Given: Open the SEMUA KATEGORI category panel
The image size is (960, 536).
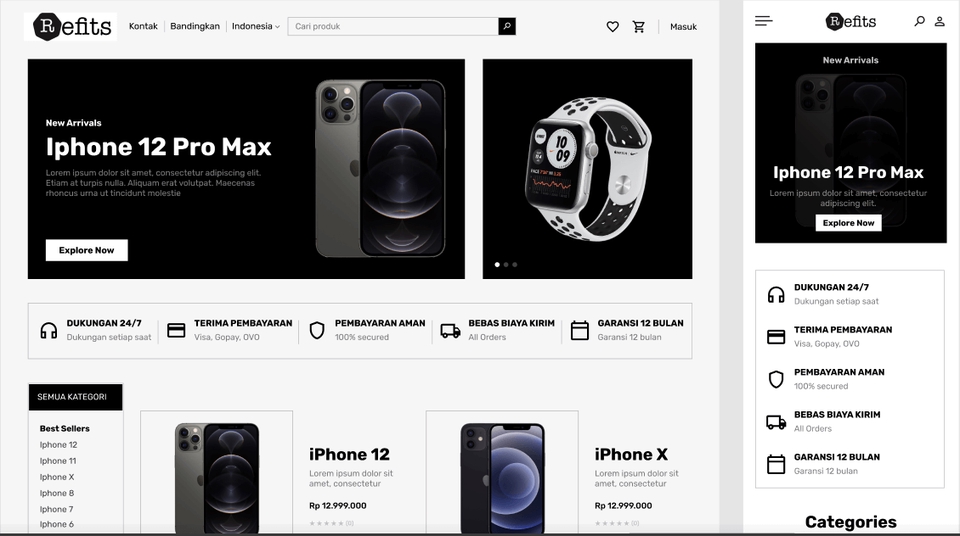Looking at the screenshot, I should pos(75,397).
